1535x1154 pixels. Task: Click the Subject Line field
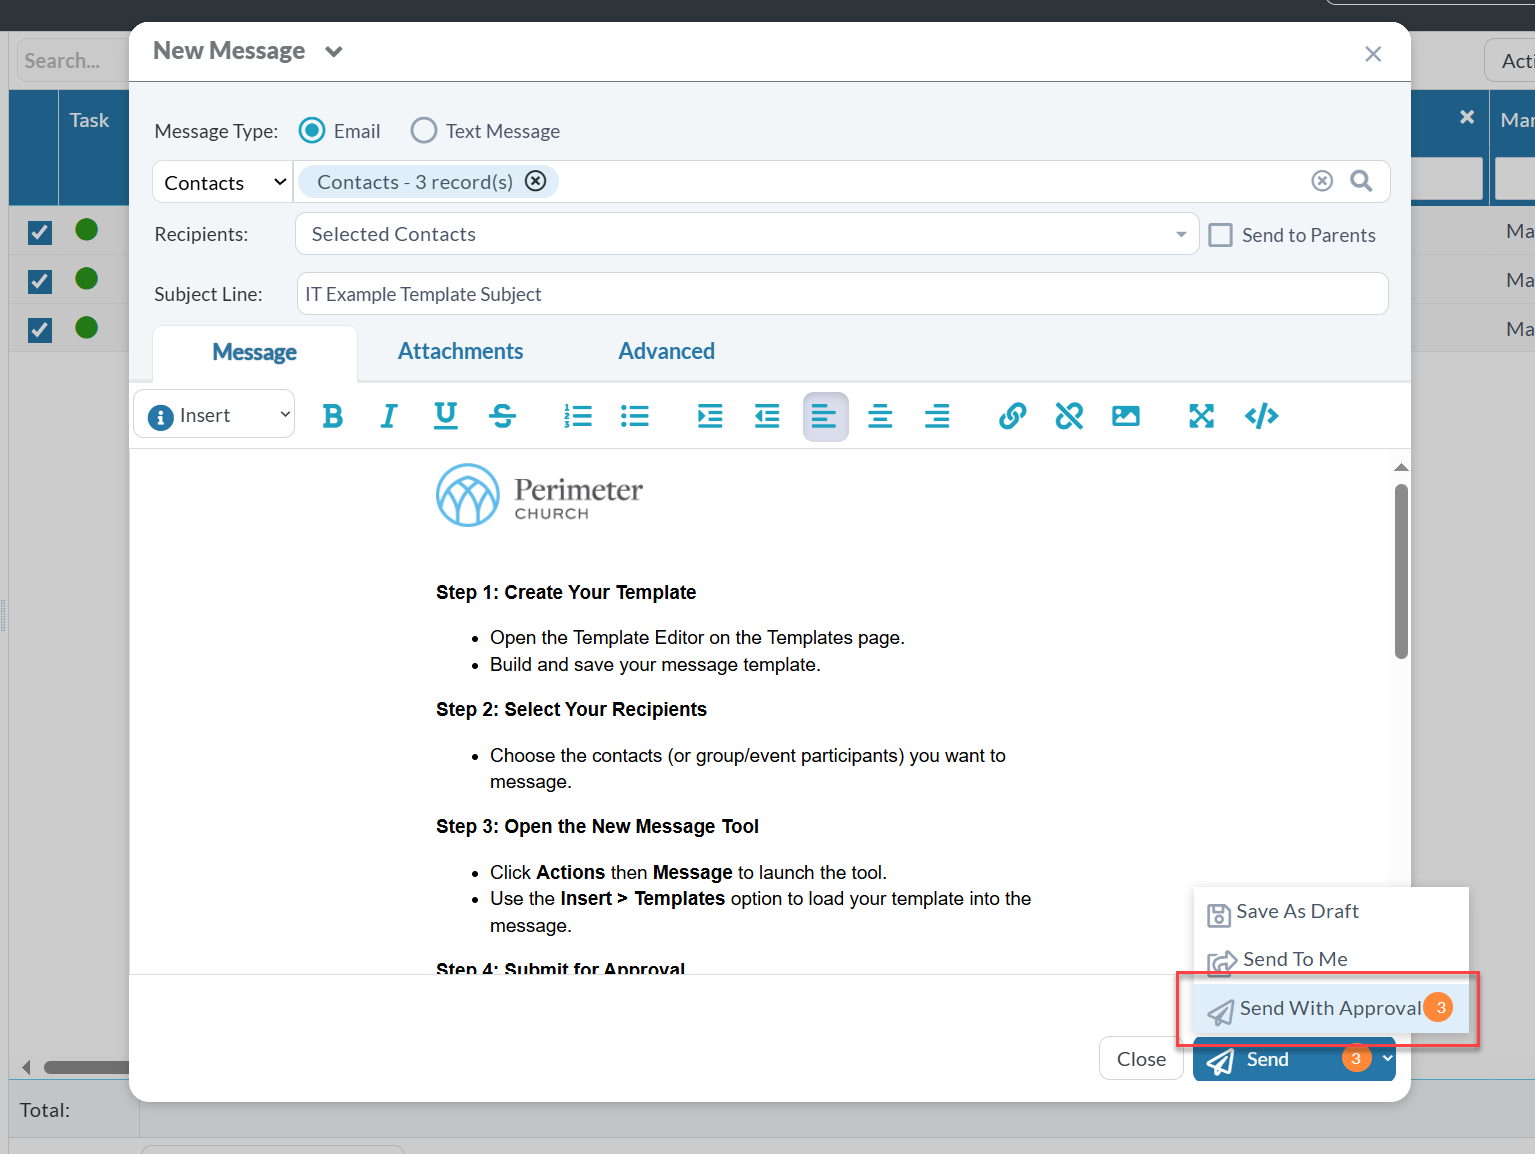coord(841,294)
